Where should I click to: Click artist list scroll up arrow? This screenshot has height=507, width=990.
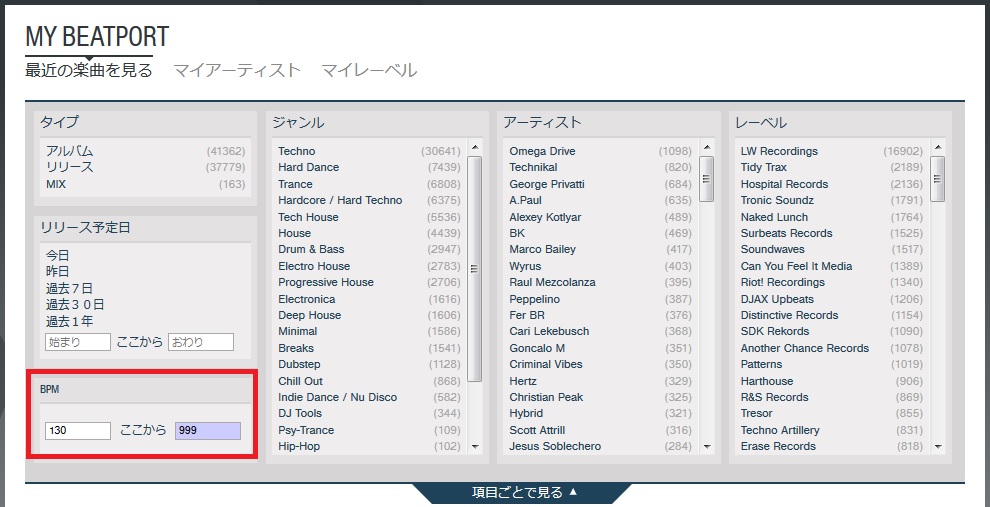point(707,148)
